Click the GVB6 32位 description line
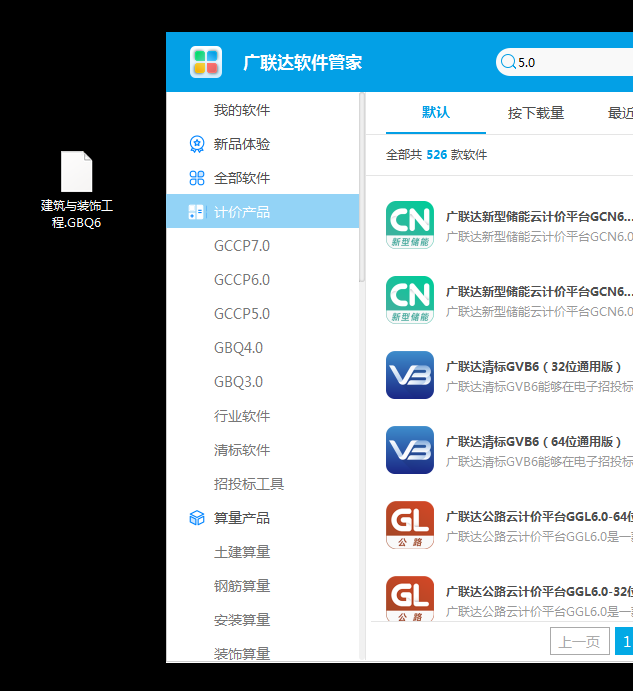The height and width of the screenshot is (691, 633). click(539, 387)
